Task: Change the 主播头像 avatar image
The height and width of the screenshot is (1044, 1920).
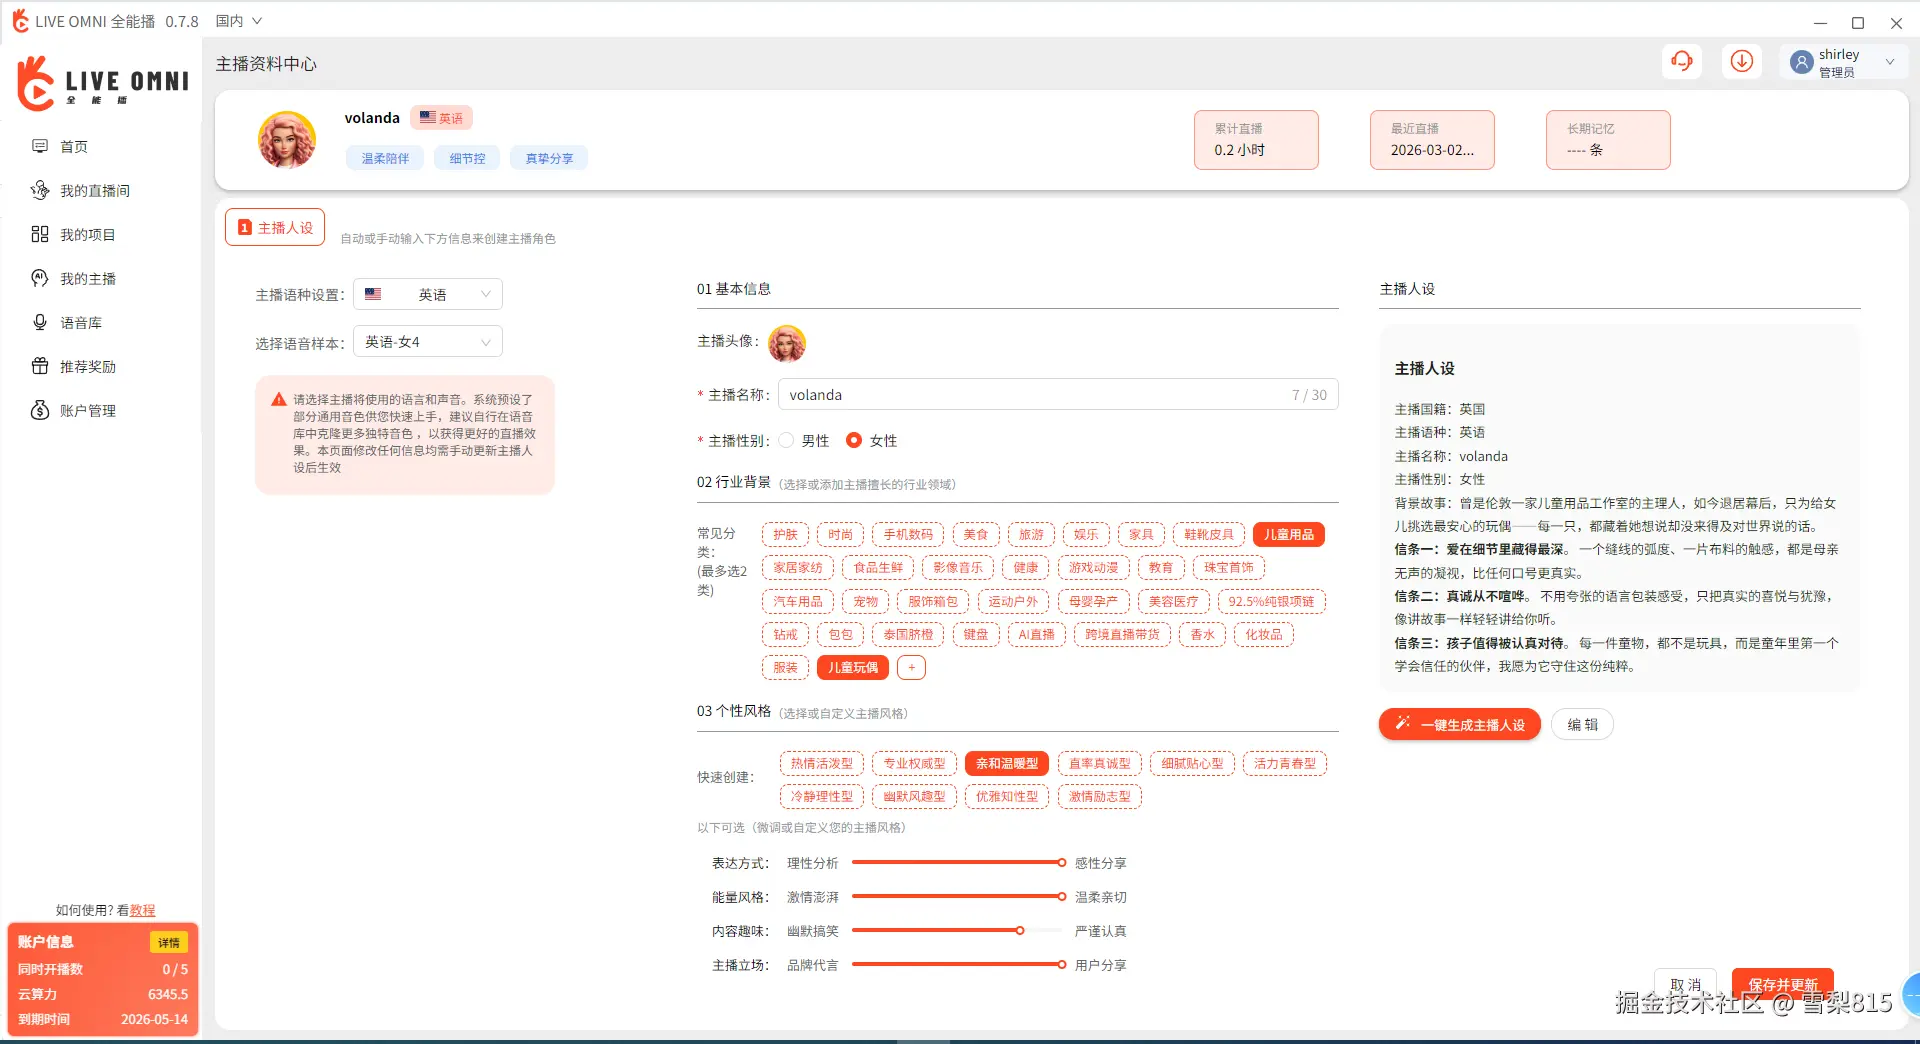Action: [x=787, y=343]
